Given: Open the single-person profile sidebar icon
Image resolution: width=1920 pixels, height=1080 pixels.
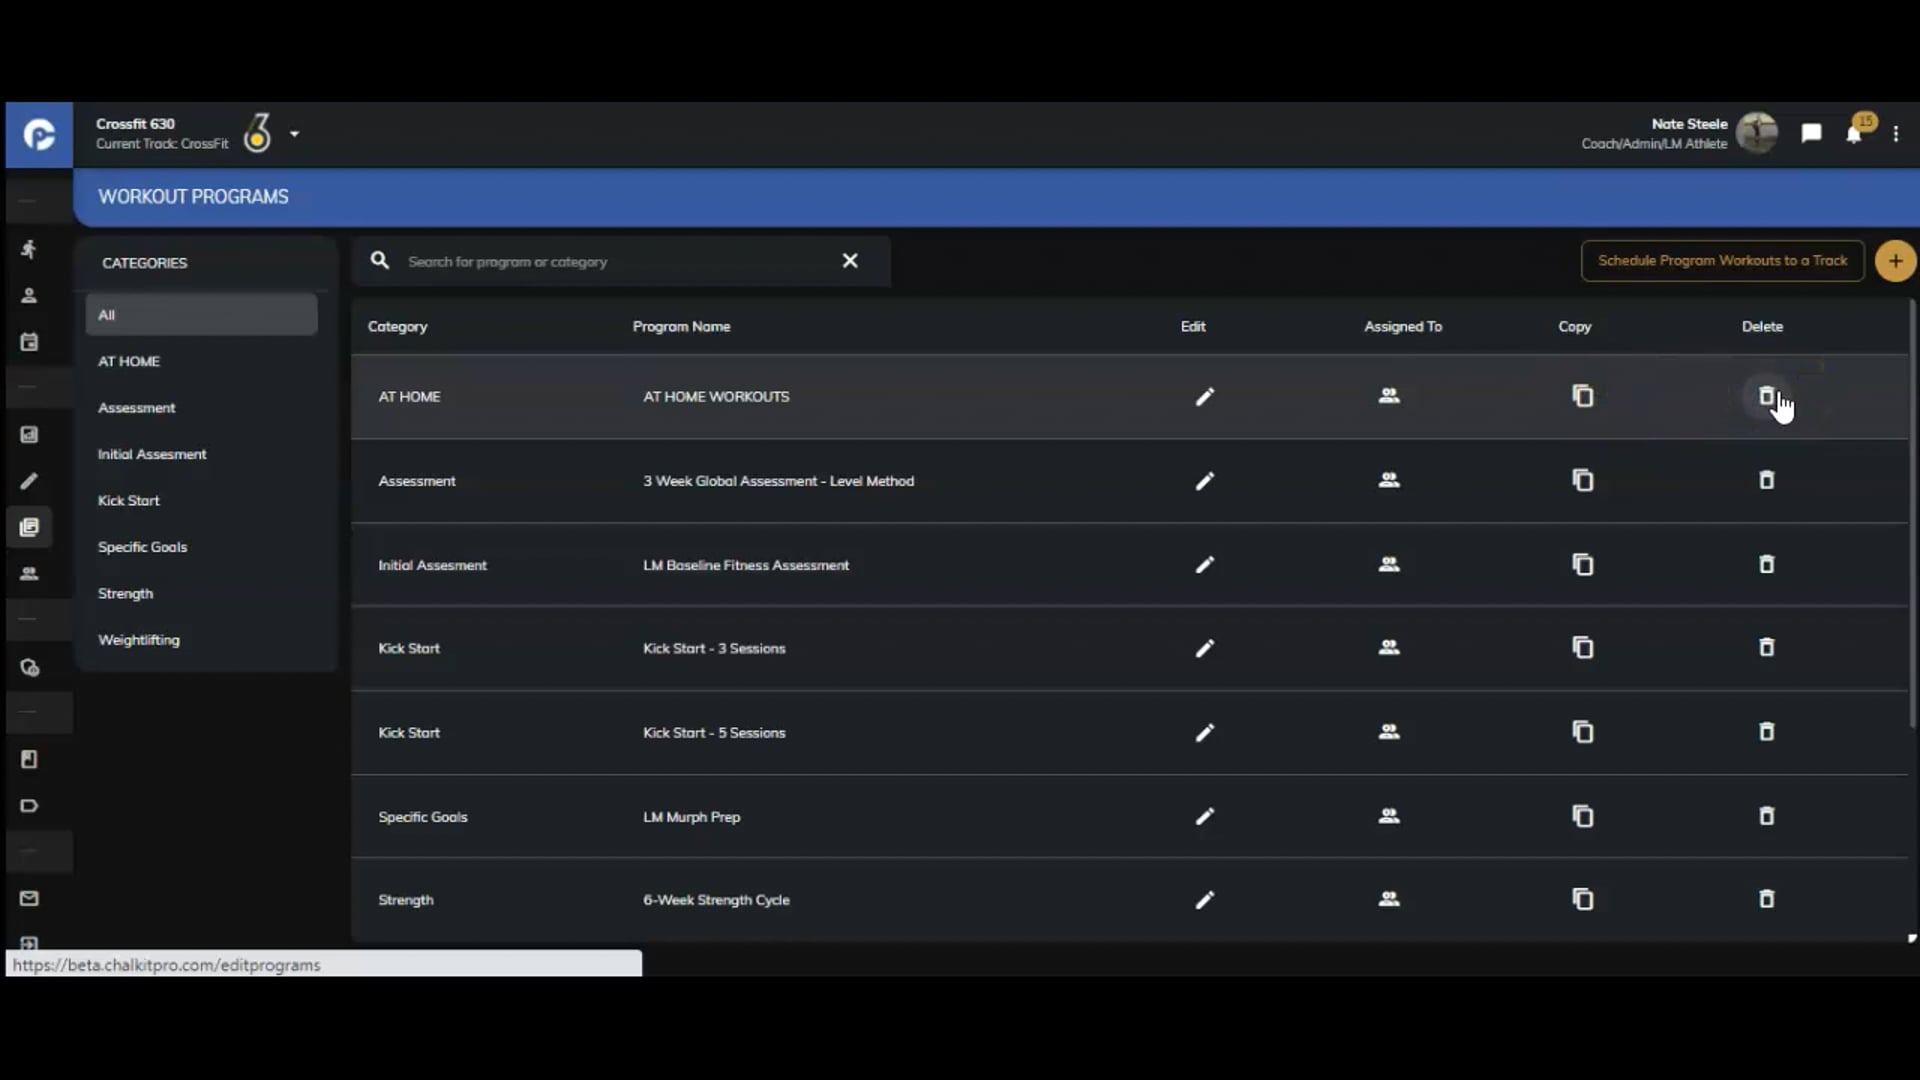Looking at the screenshot, I should pyautogui.click(x=29, y=295).
